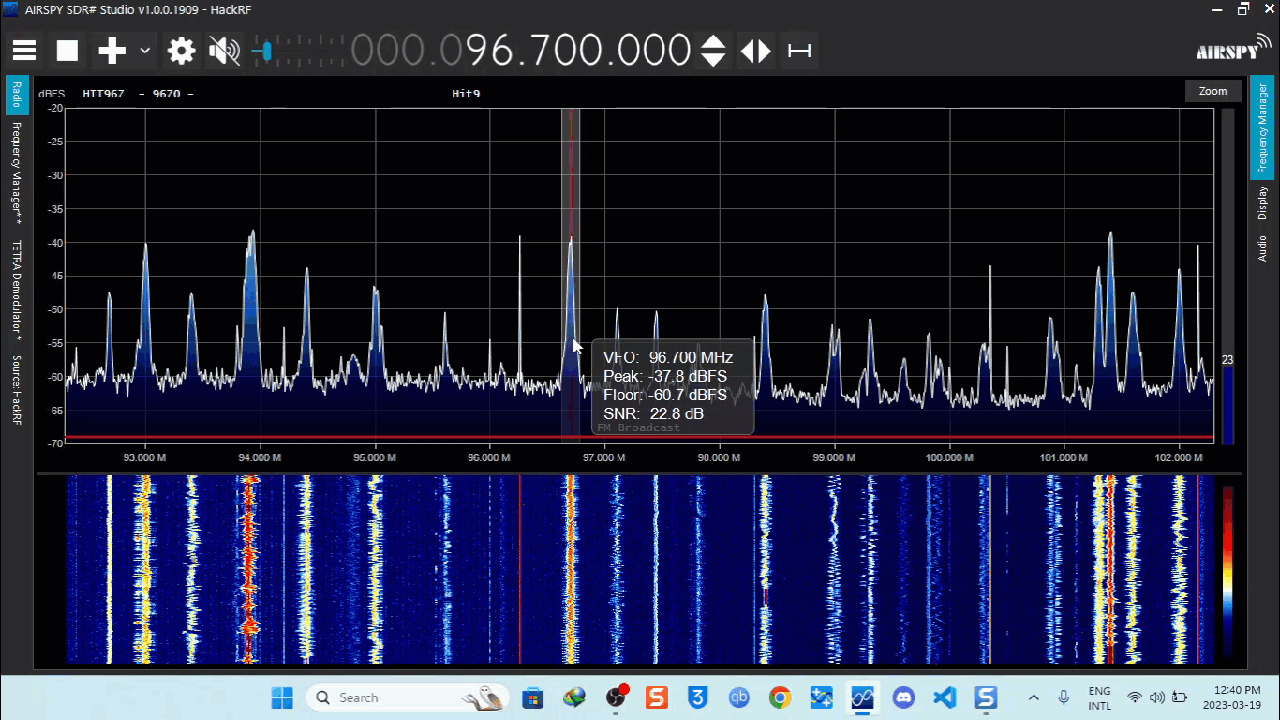Click the HIT967 RDS station text
Screen dimensions: 1280x720
pyautogui.click(x=103, y=94)
